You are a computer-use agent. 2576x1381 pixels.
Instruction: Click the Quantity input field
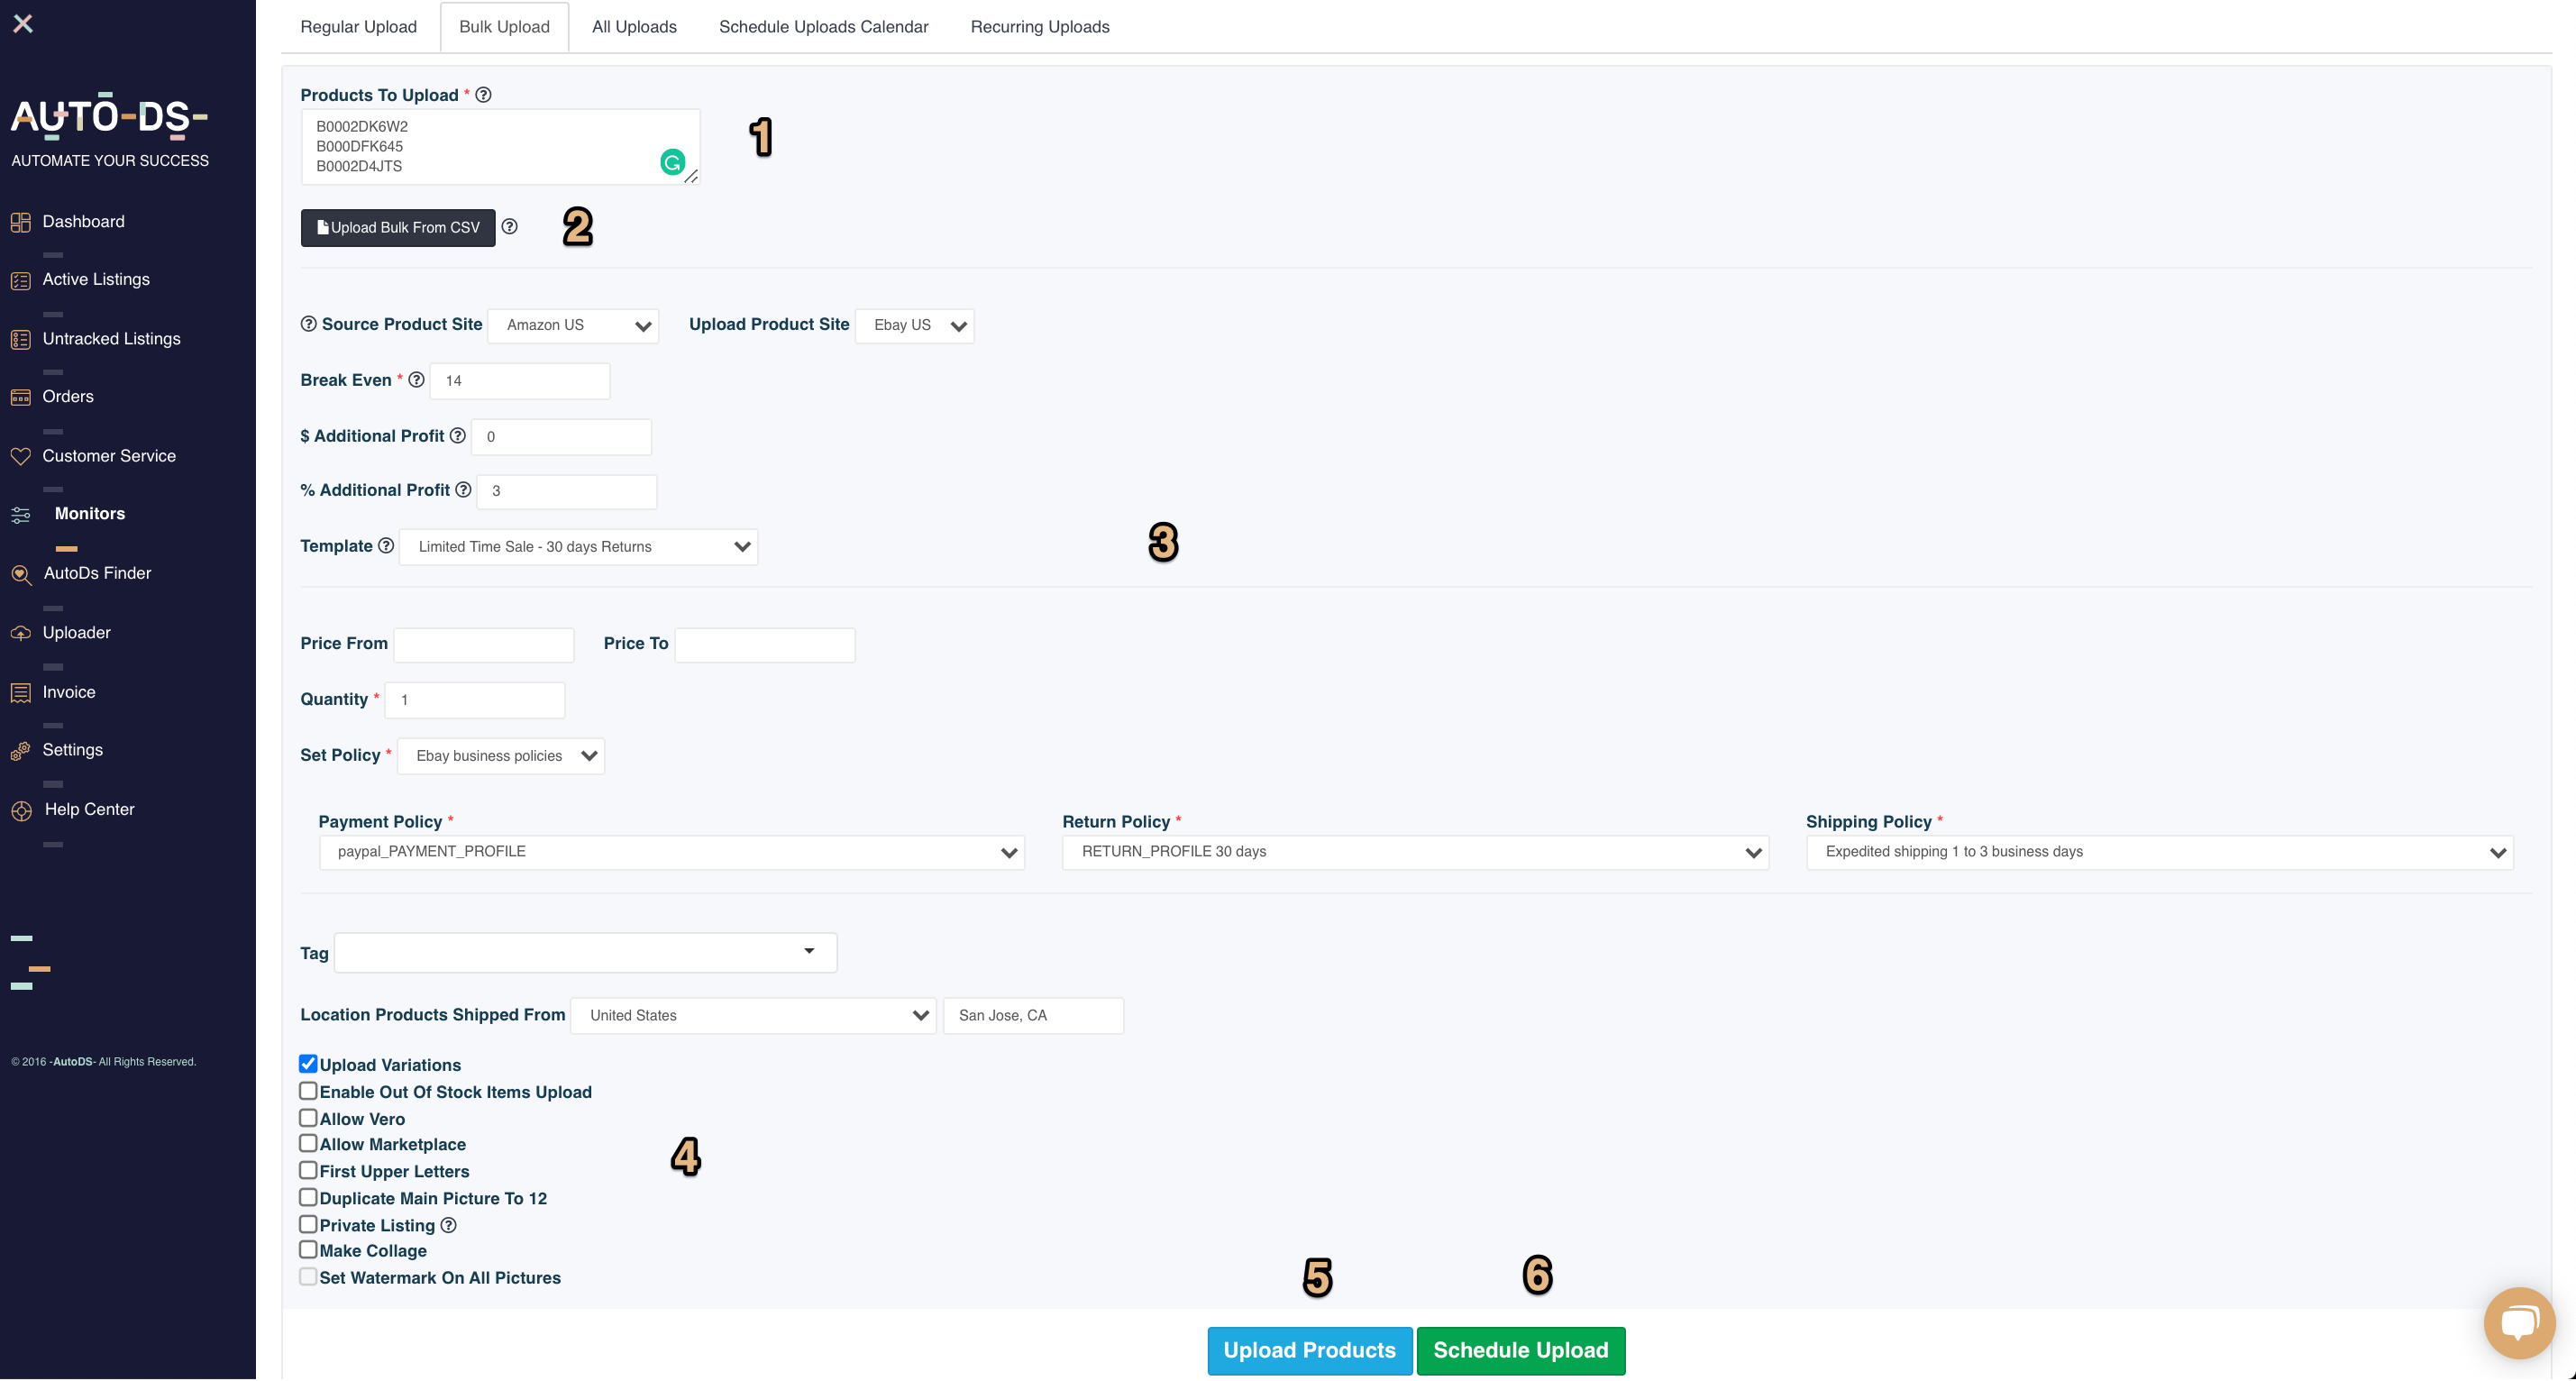click(474, 700)
